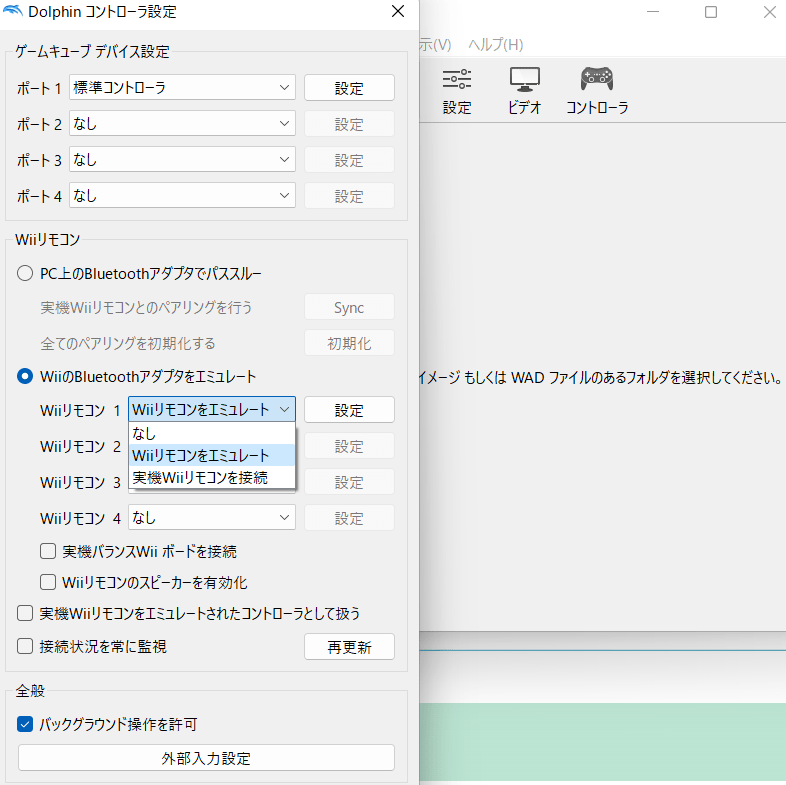Enable 実機バランスWii ボードを接続 checkbox
Screen dimensions: 786x785
[48, 551]
